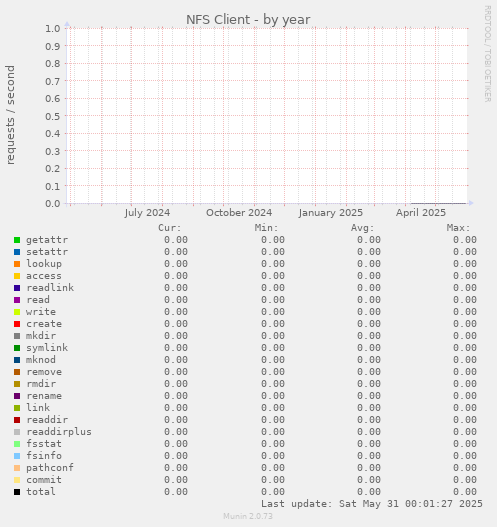
Task: Click the blue setattr legend swatch
Action: tap(17, 252)
